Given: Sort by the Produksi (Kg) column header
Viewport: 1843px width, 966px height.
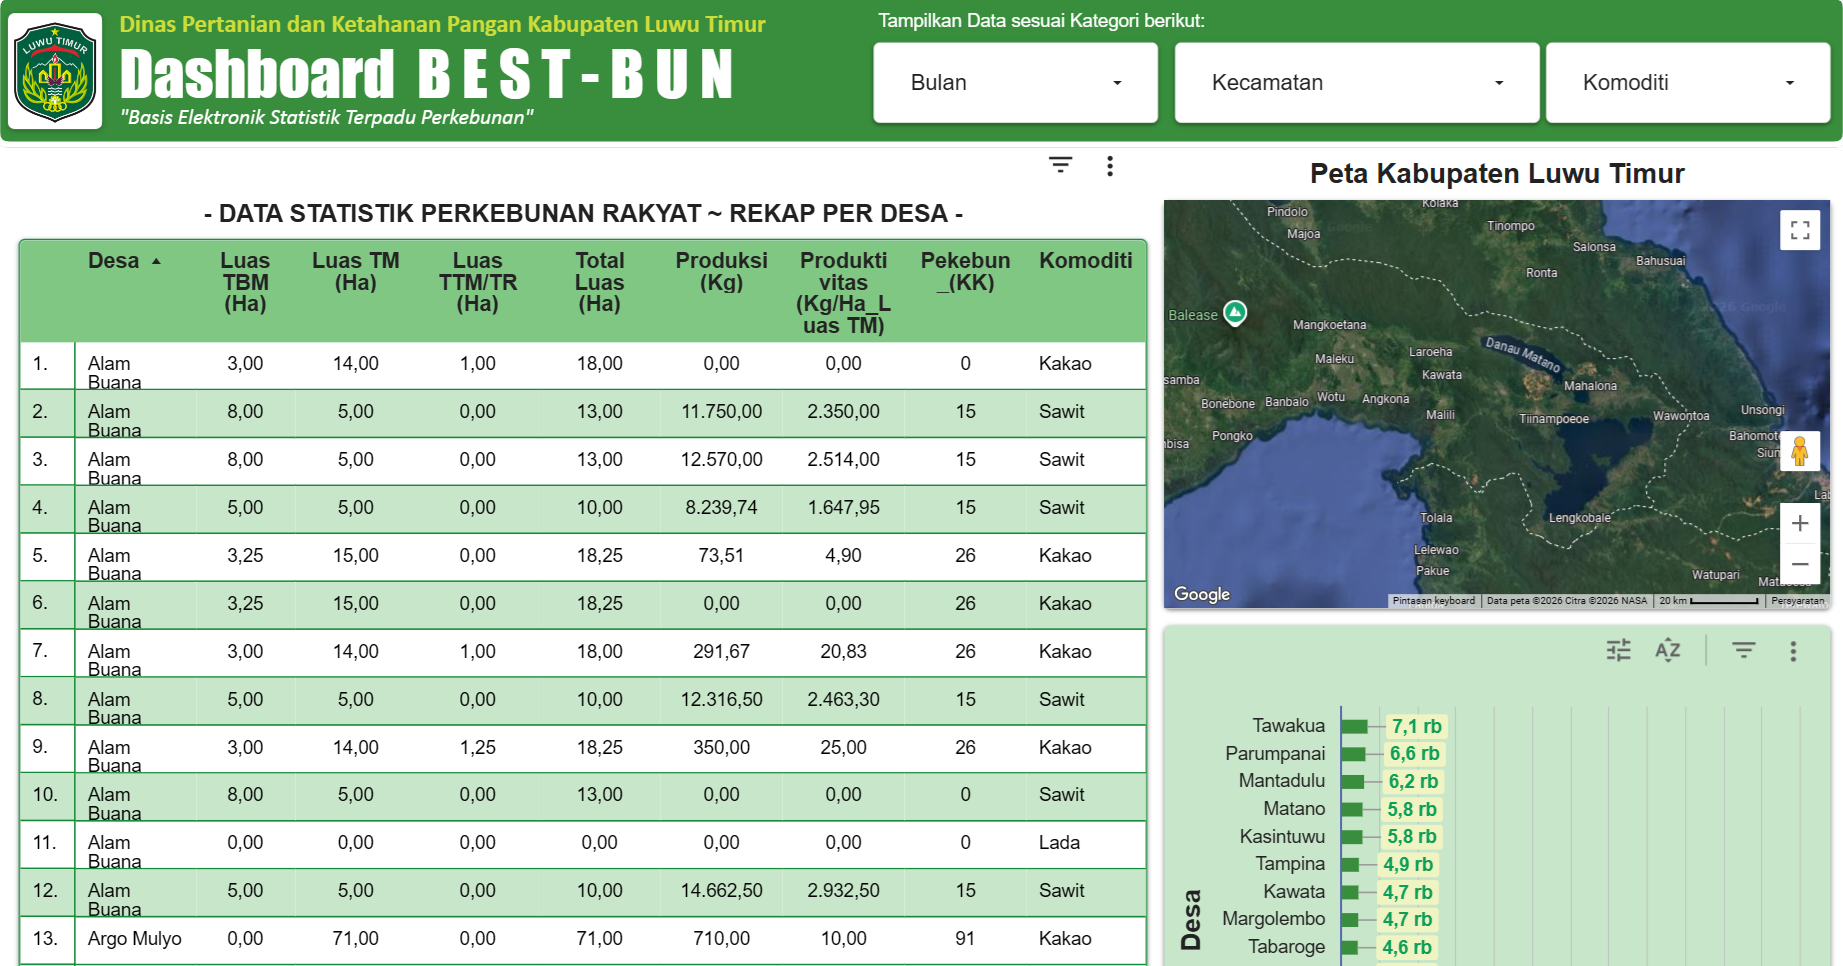Looking at the screenshot, I should pos(722,271).
